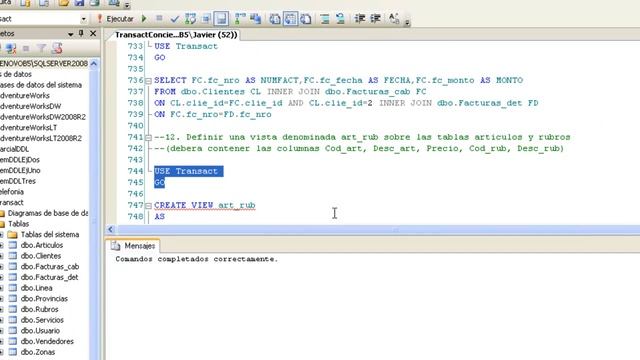Click the Object Explorer filter icon

coord(41,49)
